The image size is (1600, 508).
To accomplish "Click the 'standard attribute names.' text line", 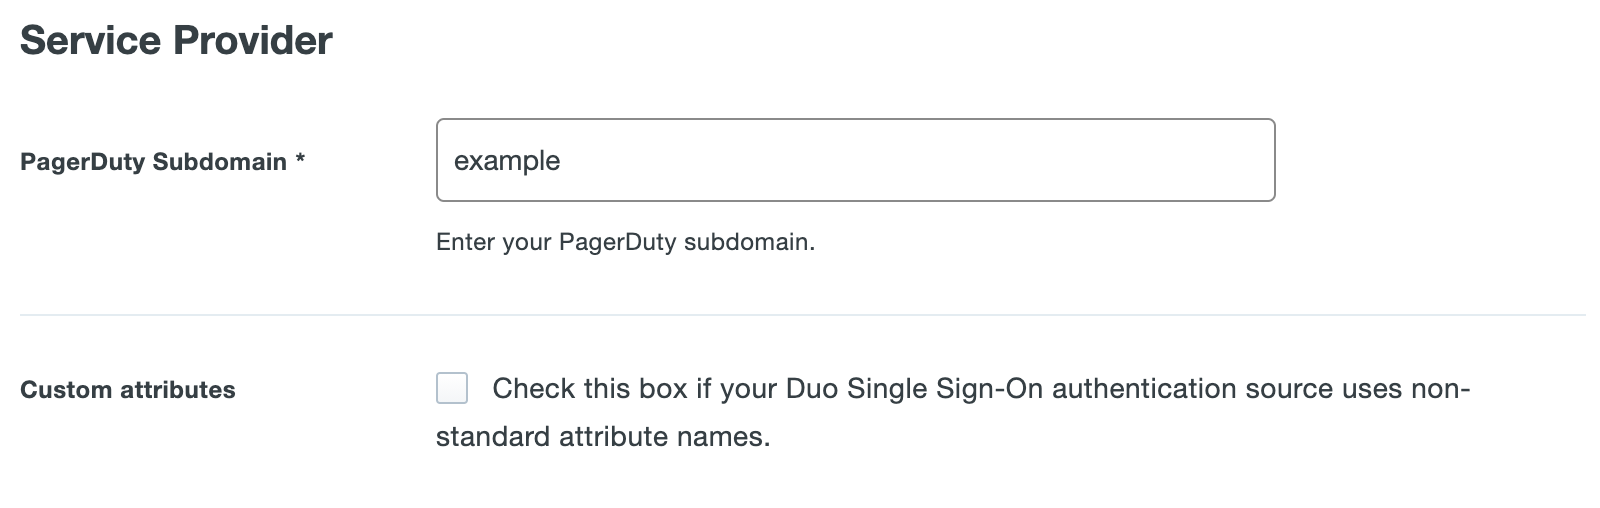I will 603,437.
